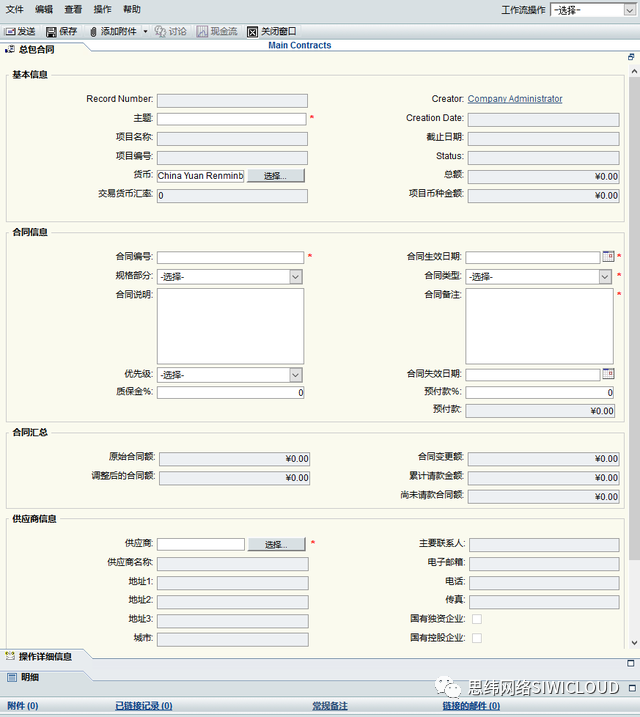The width and height of the screenshot is (640, 717).
Task: Open the calendar icon for 合同失效日期
Action: tap(608, 374)
